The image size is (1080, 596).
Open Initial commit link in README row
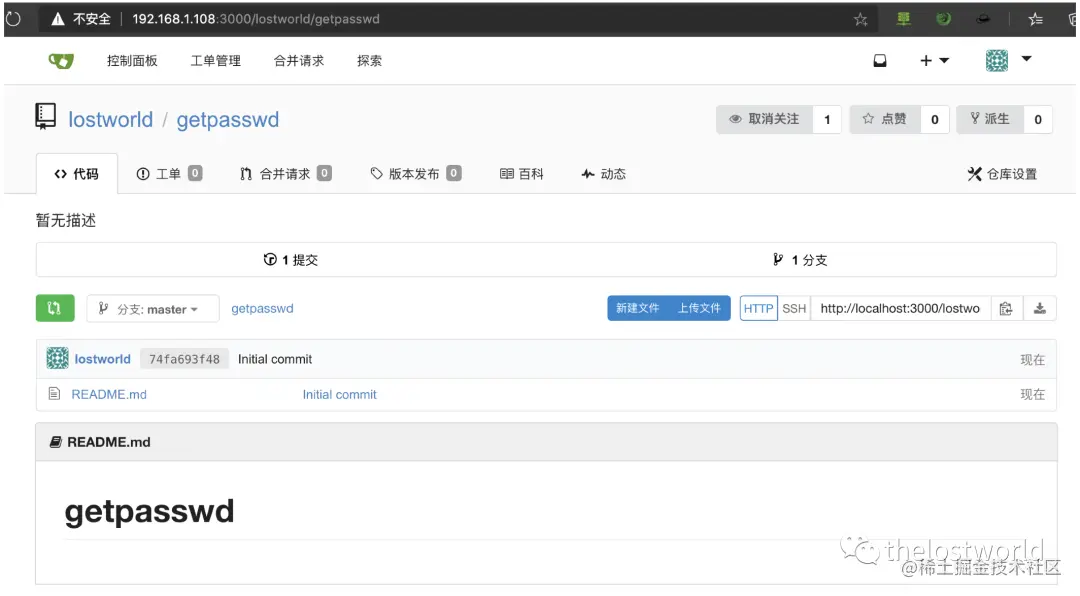[340, 394]
